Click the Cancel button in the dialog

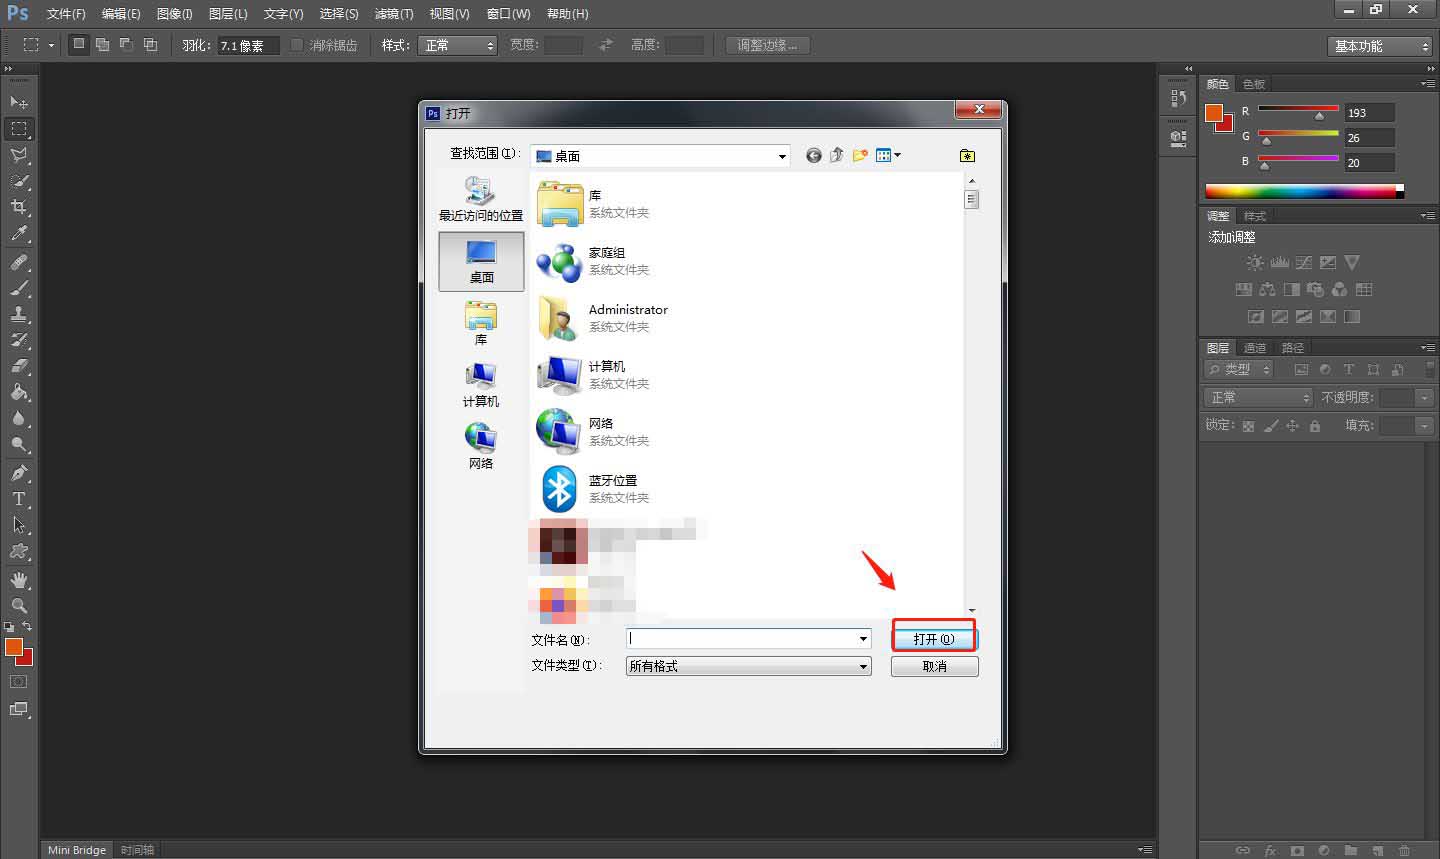(x=934, y=666)
